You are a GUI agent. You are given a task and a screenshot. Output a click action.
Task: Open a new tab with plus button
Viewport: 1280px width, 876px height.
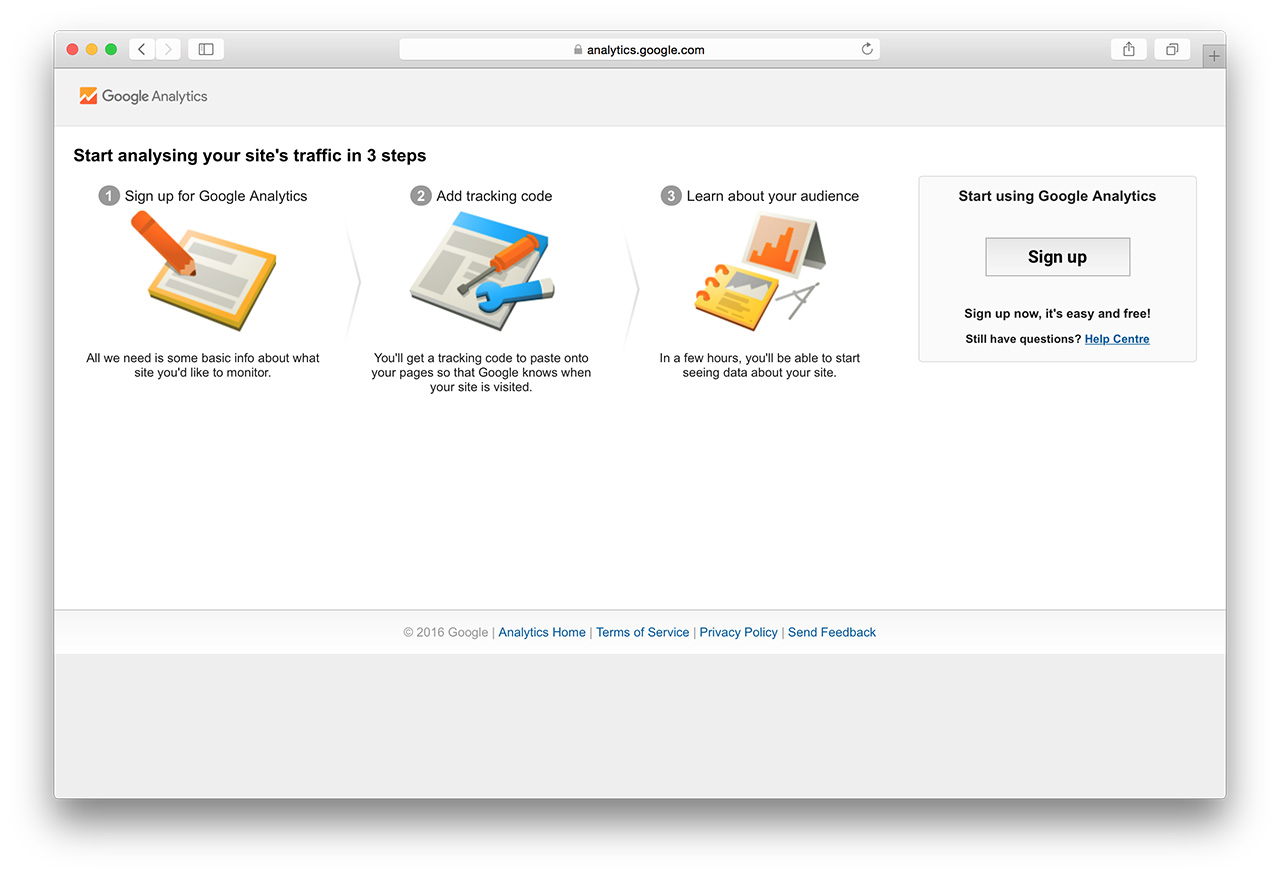(1214, 56)
